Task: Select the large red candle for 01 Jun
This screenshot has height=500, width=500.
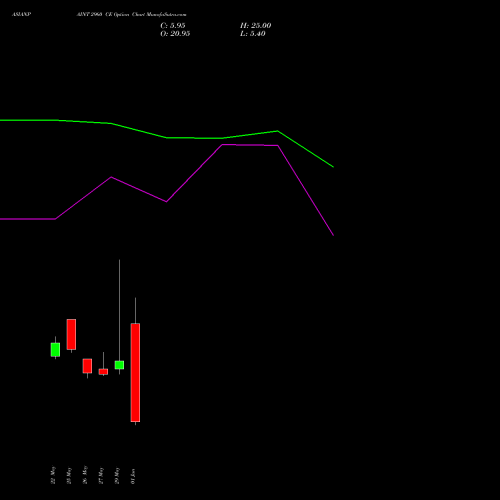Action: (x=135, y=372)
